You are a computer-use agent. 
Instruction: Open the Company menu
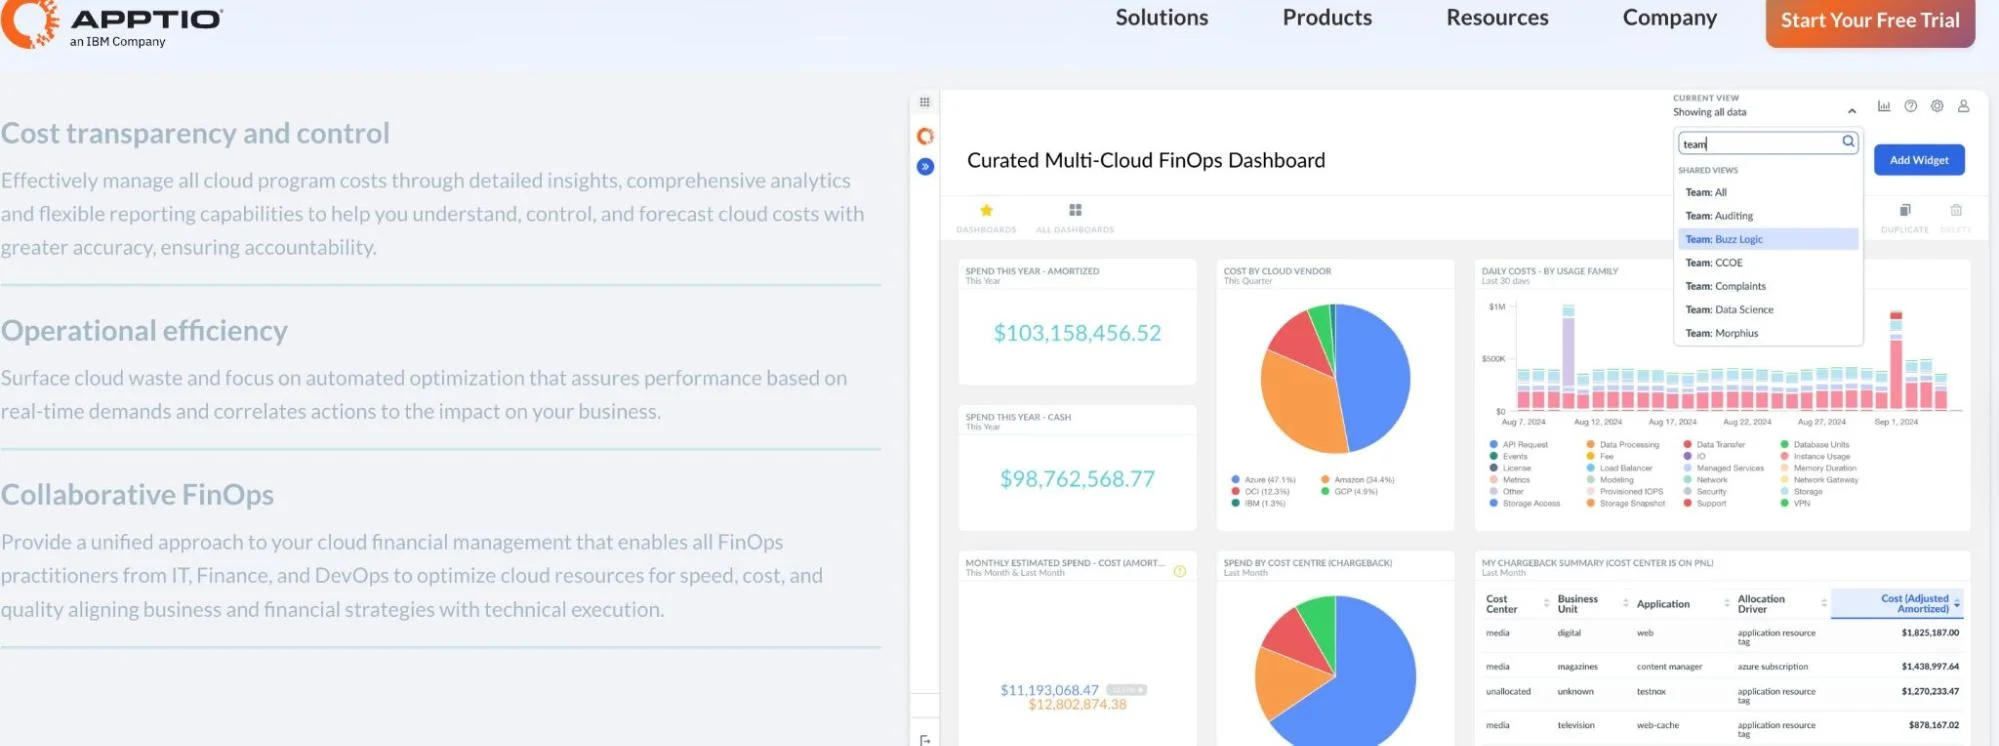[x=1669, y=18]
